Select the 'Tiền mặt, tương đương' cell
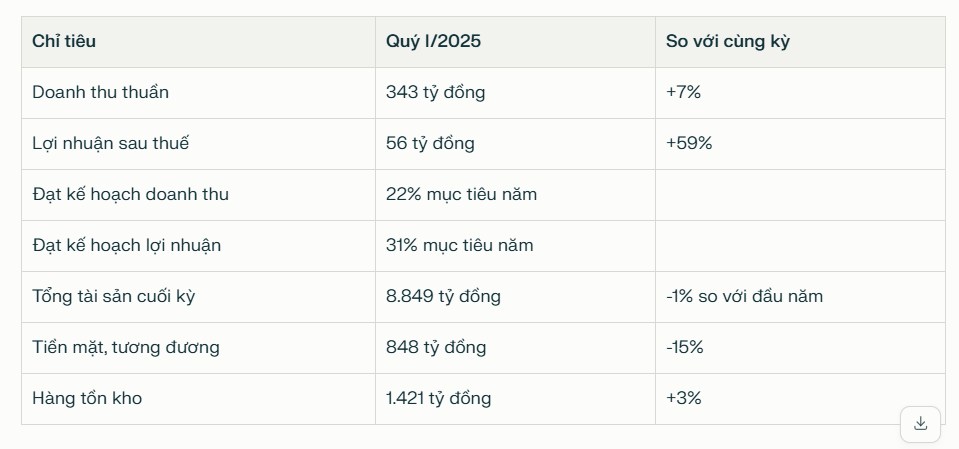 point(125,347)
